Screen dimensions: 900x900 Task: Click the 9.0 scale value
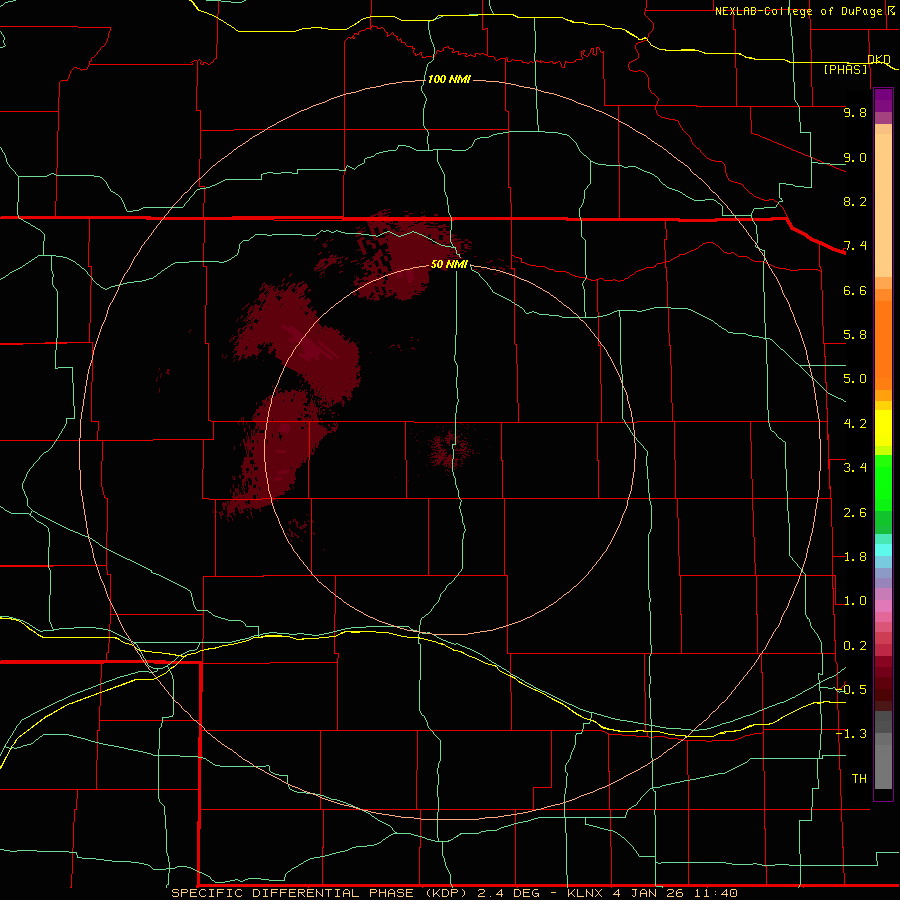click(855, 157)
